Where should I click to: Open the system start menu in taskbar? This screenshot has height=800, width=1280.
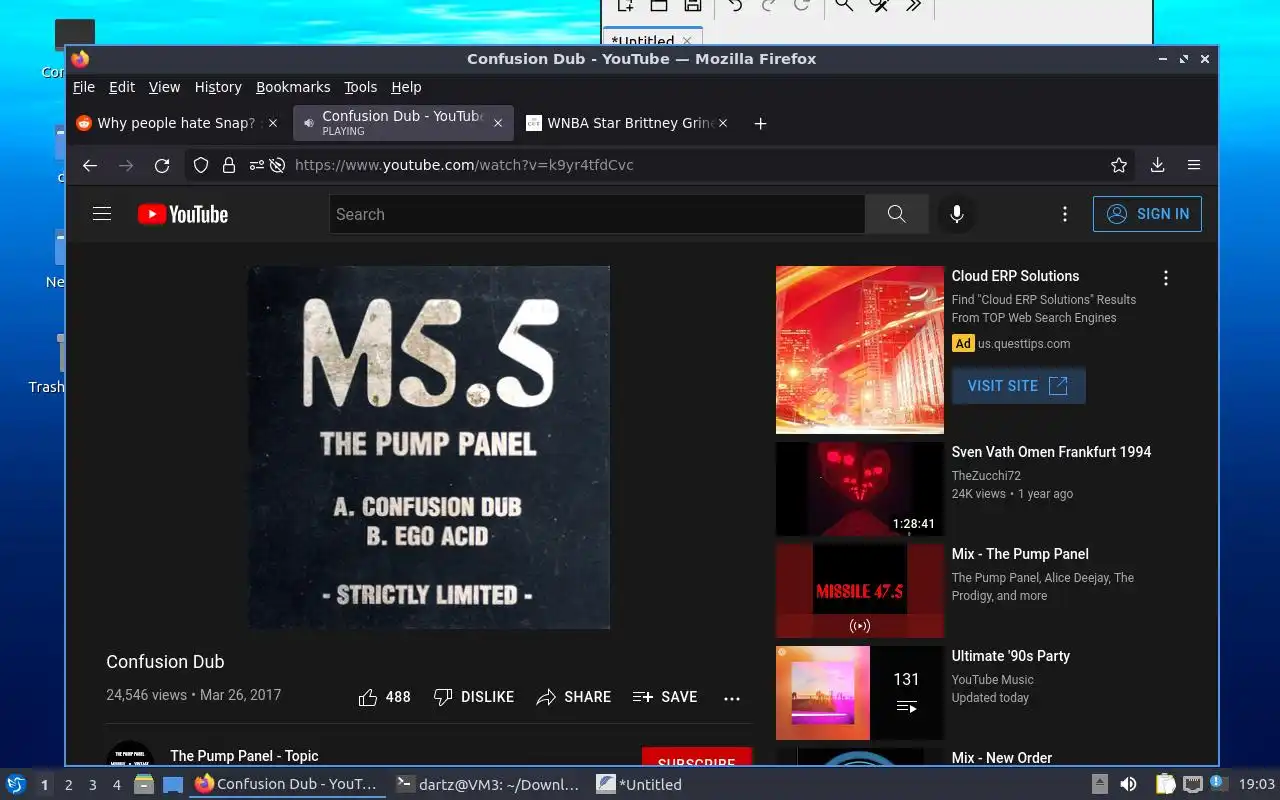tap(15, 784)
